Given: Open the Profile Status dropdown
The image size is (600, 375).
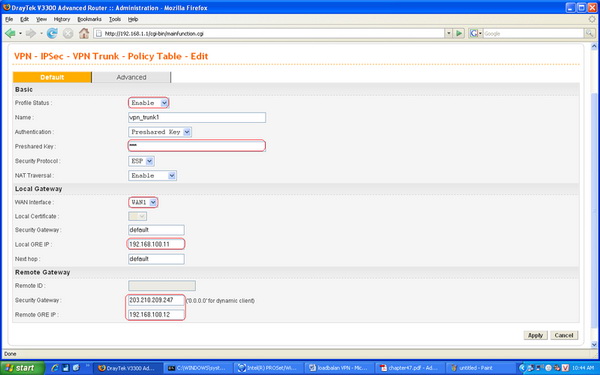Looking at the screenshot, I should coord(148,103).
